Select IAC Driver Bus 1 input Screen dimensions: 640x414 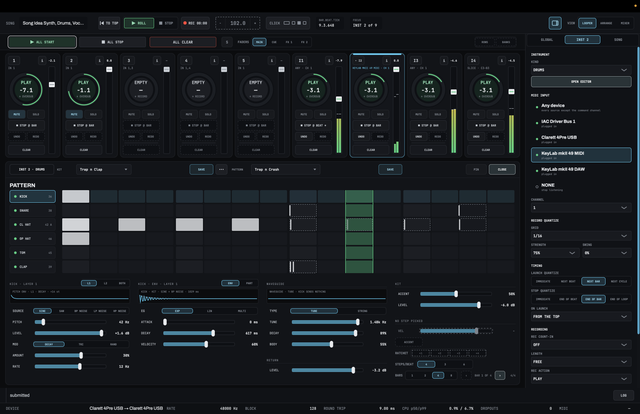click(x=581, y=123)
